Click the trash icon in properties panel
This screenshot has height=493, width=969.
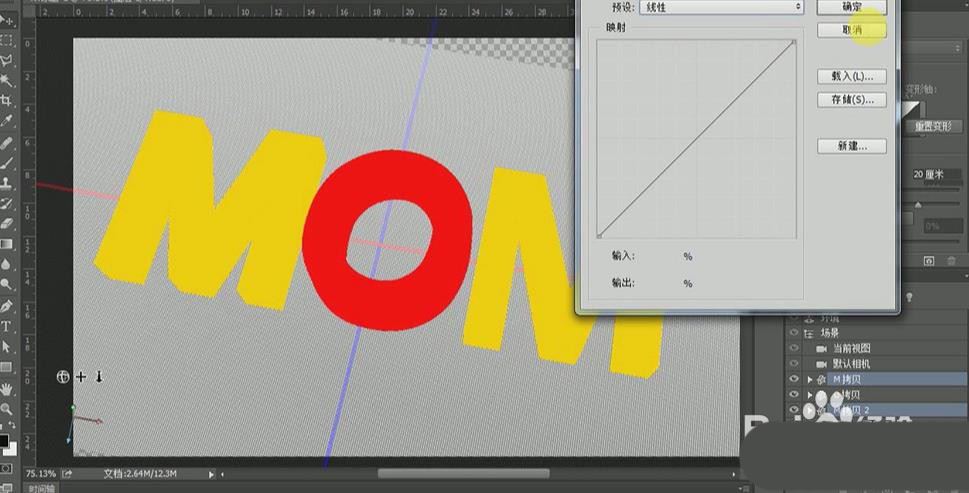point(952,261)
